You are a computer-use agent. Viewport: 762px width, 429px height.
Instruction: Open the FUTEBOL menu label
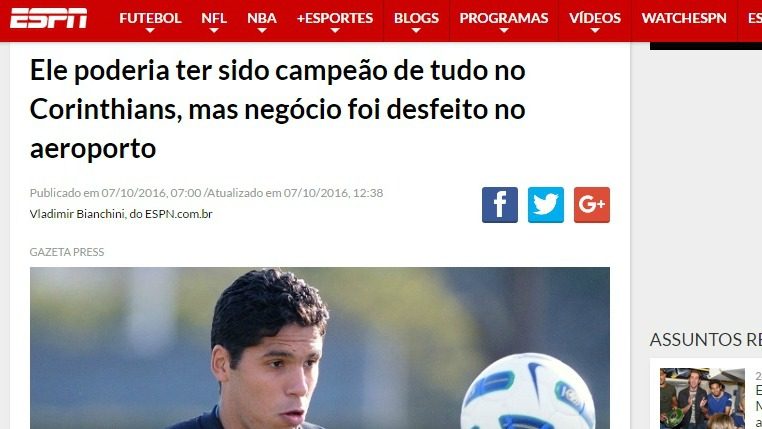[x=150, y=18]
